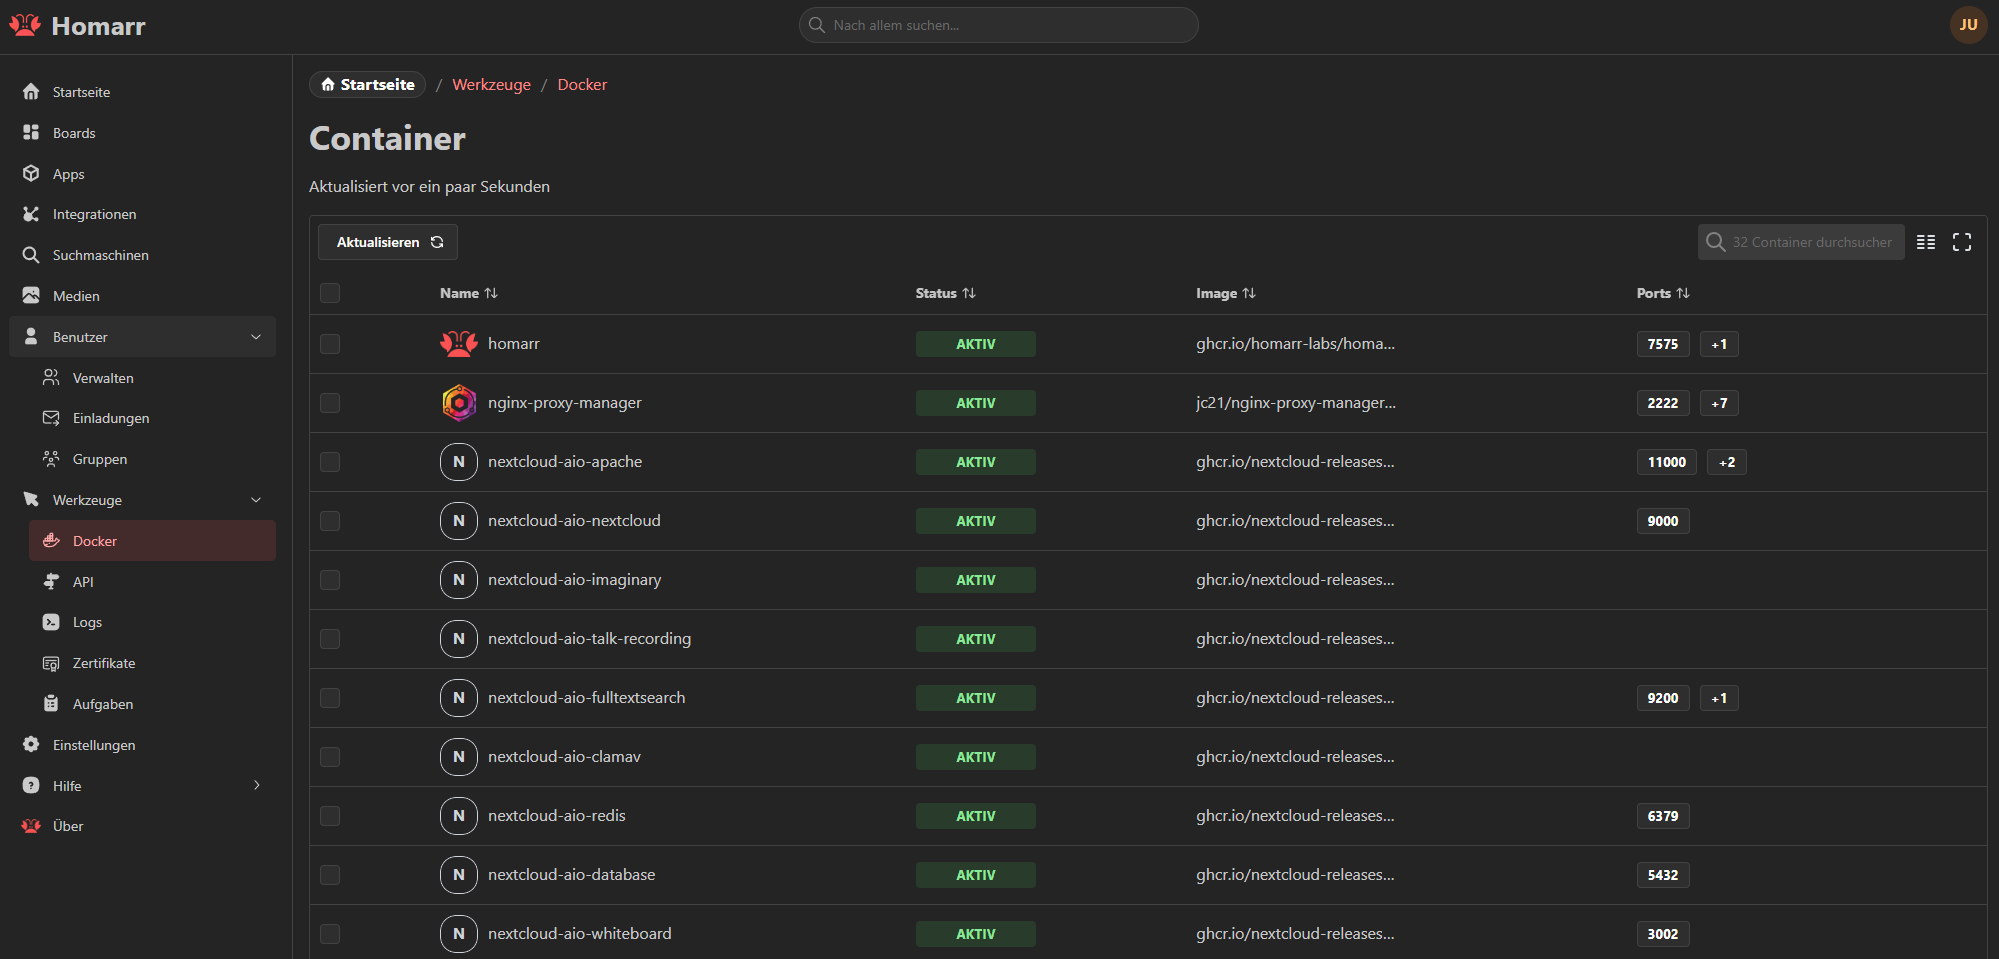The image size is (1999, 959).
Task: Click the nginx-proxy-manager container icon
Action: pyautogui.click(x=459, y=403)
